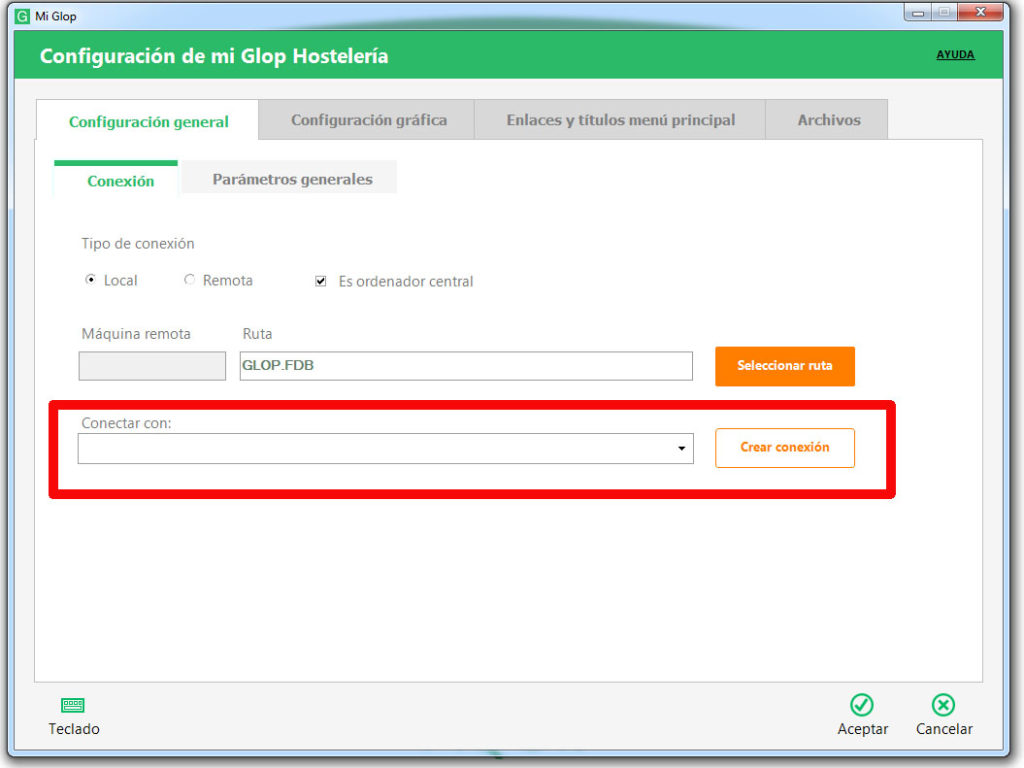The height and width of the screenshot is (768, 1024).
Task: Click the Conectar con: label
Action: (126, 423)
